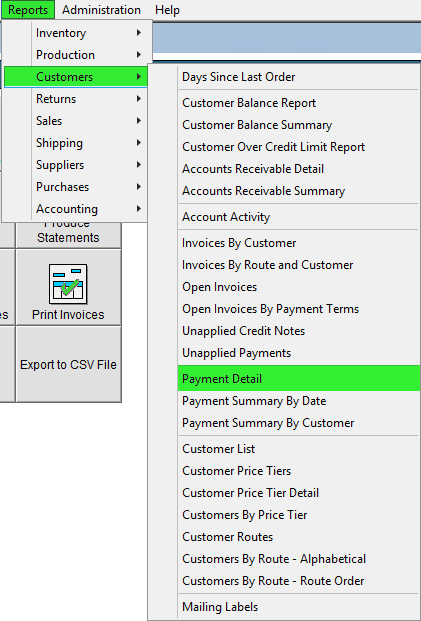Expand the Accounting reports submenu
Screen dimensions: 421x621
[x=76, y=209]
